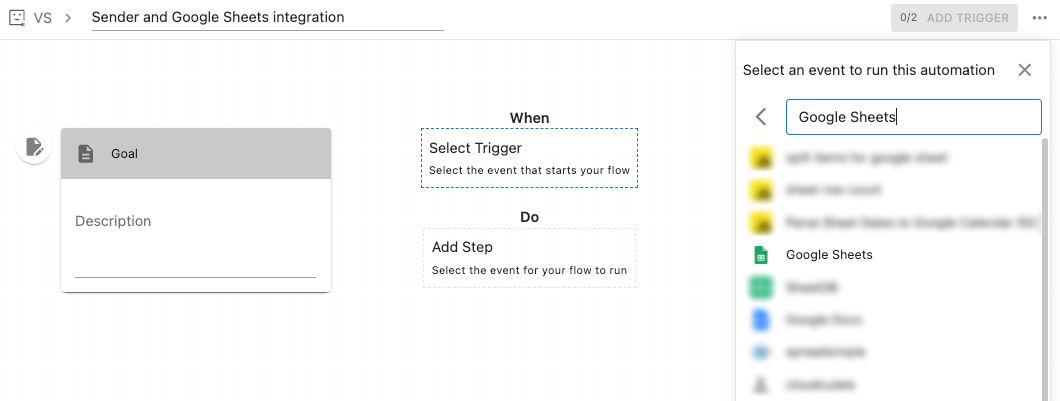
Task: Click the blue Google Docs icon
Action: pyautogui.click(x=760, y=320)
